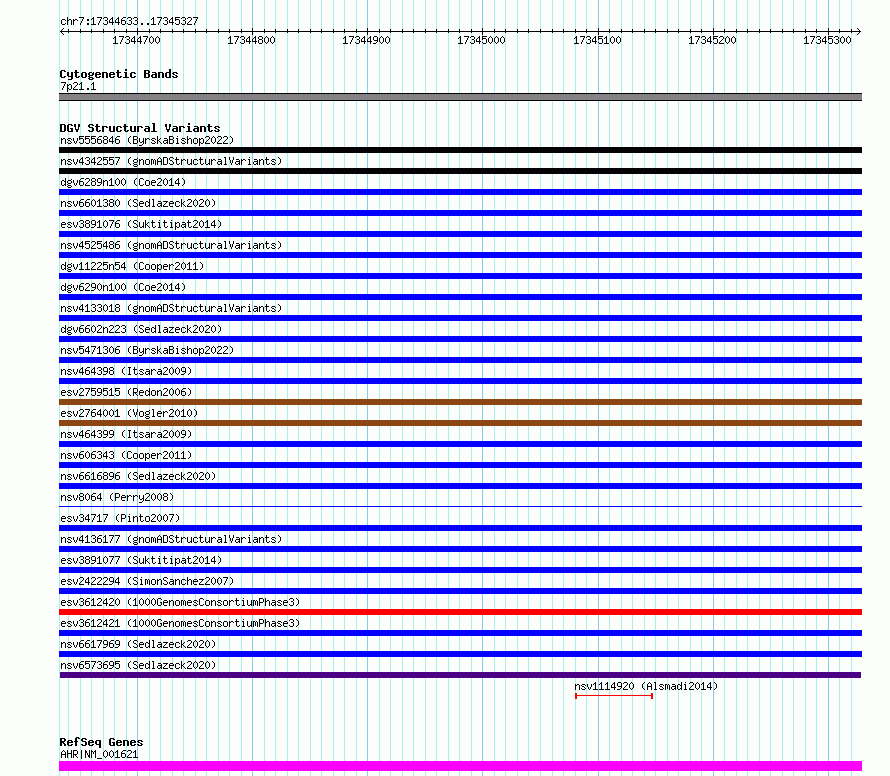Click the ruler's left arrow end
The image size is (890, 776).
coord(62,32)
